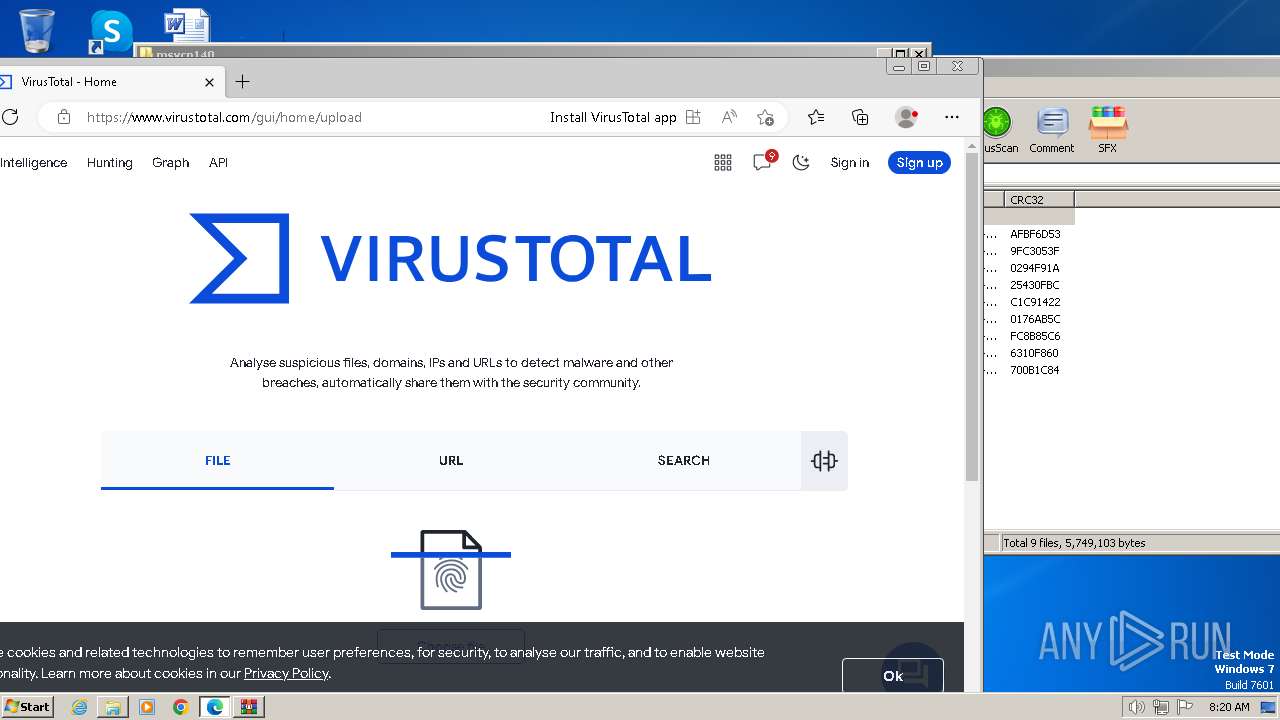Select the 0176AB5C row in WinRAR
Image resolution: width=1280 pixels, height=720 pixels.
(1035, 319)
